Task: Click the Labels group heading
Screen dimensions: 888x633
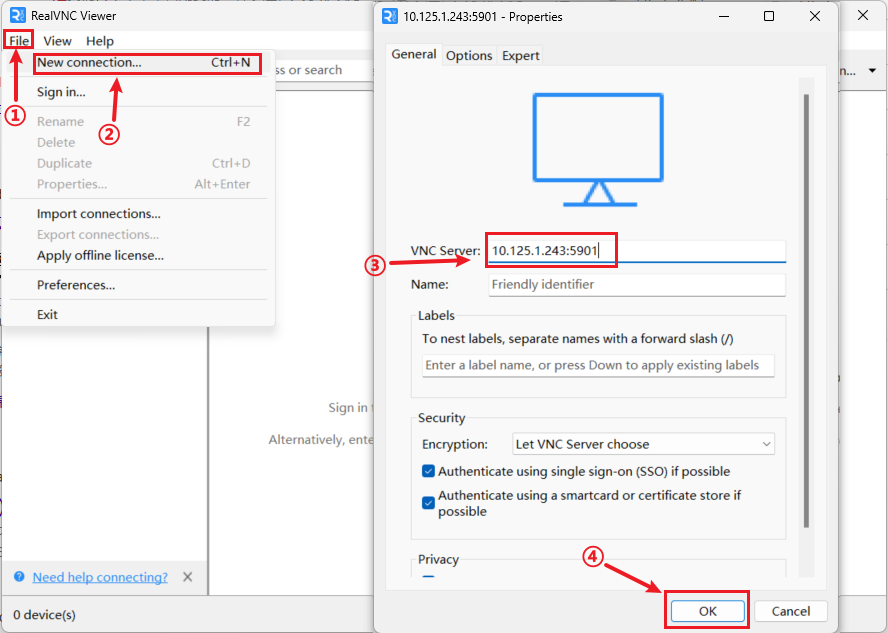Action: 436,315
